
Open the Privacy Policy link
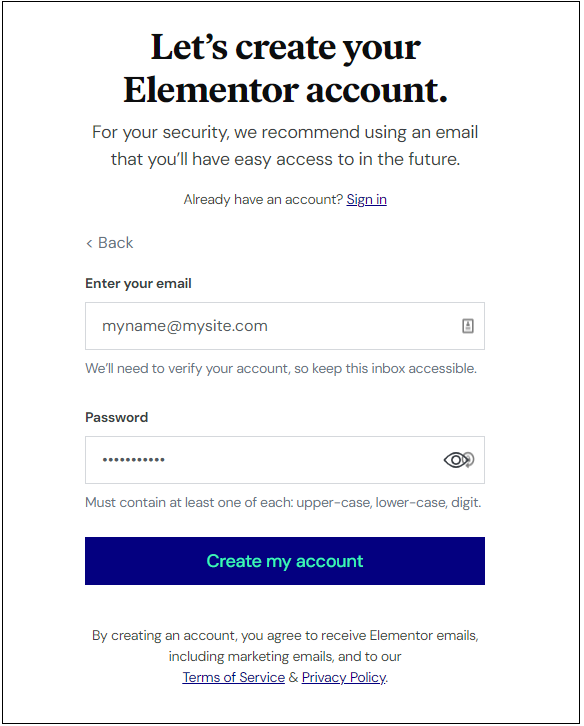pos(344,677)
